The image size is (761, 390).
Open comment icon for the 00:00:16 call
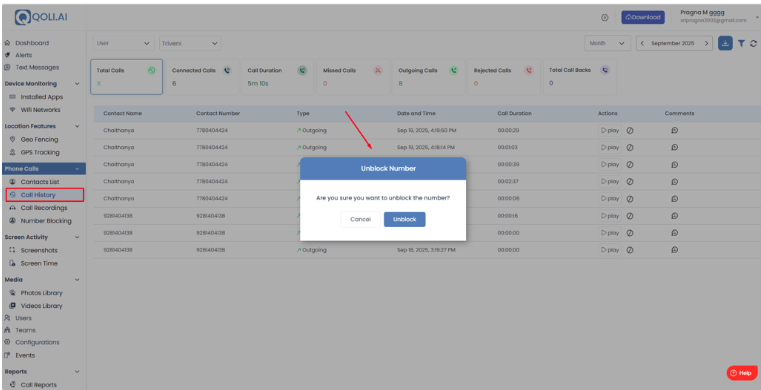[x=675, y=216]
